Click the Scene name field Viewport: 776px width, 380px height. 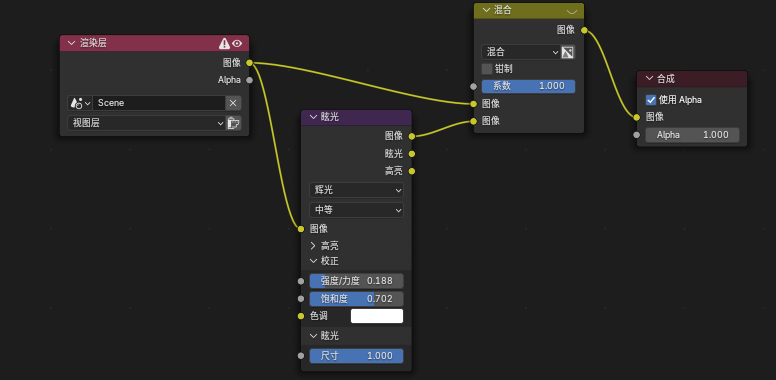159,103
